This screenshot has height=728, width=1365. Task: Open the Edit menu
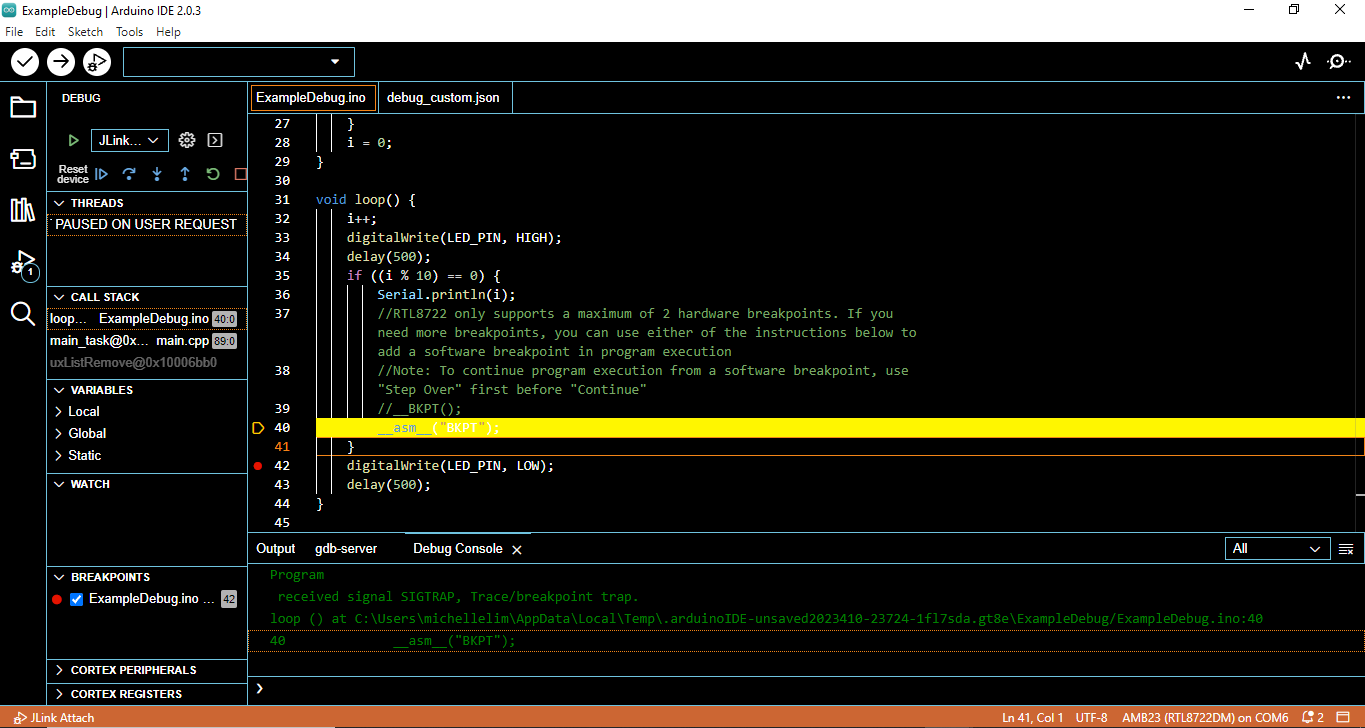pyautogui.click(x=45, y=32)
